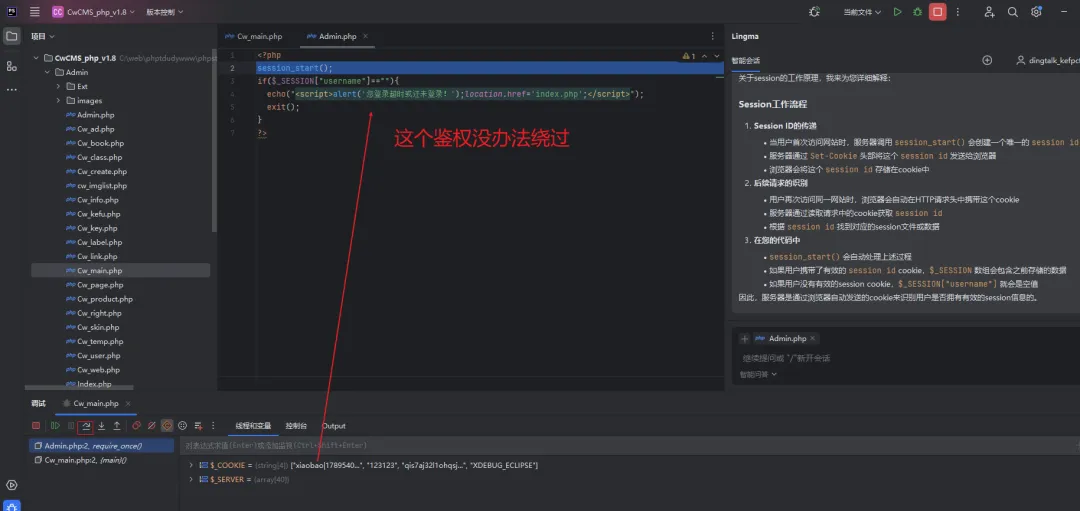Screen dimensions: 1080x511
Task: Go to previous highlighted warning up arrow in editor
Action: coord(704,56)
